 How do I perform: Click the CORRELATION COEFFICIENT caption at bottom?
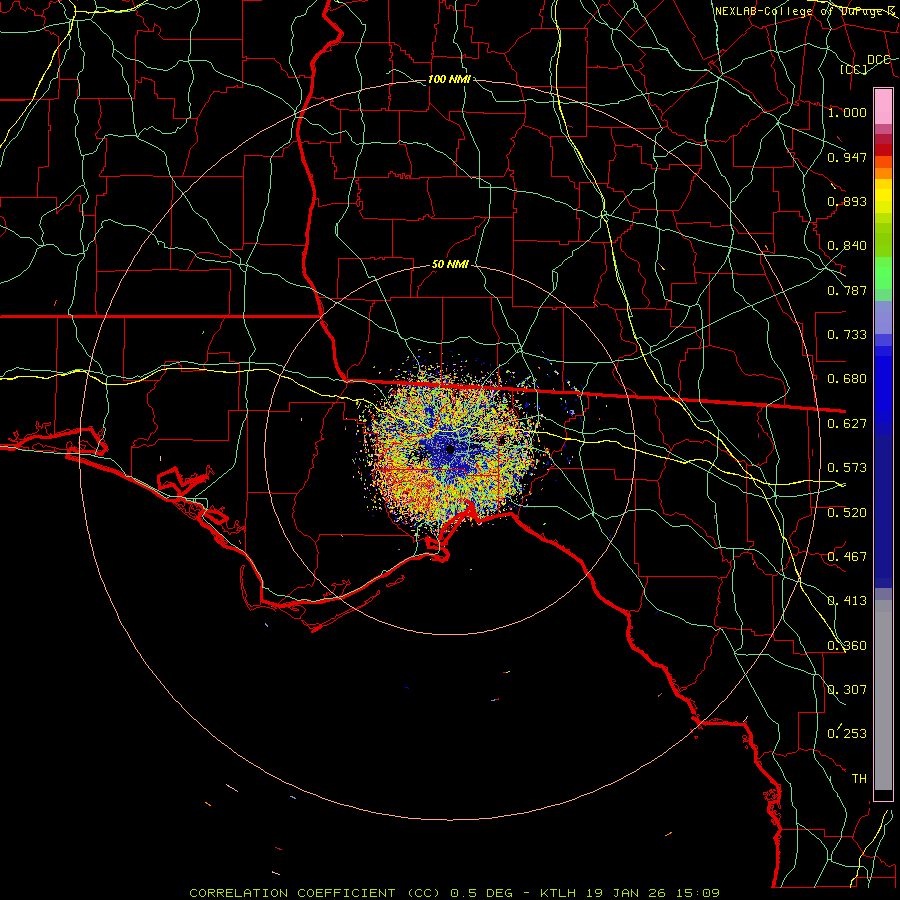pyautogui.click(x=455, y=893)
